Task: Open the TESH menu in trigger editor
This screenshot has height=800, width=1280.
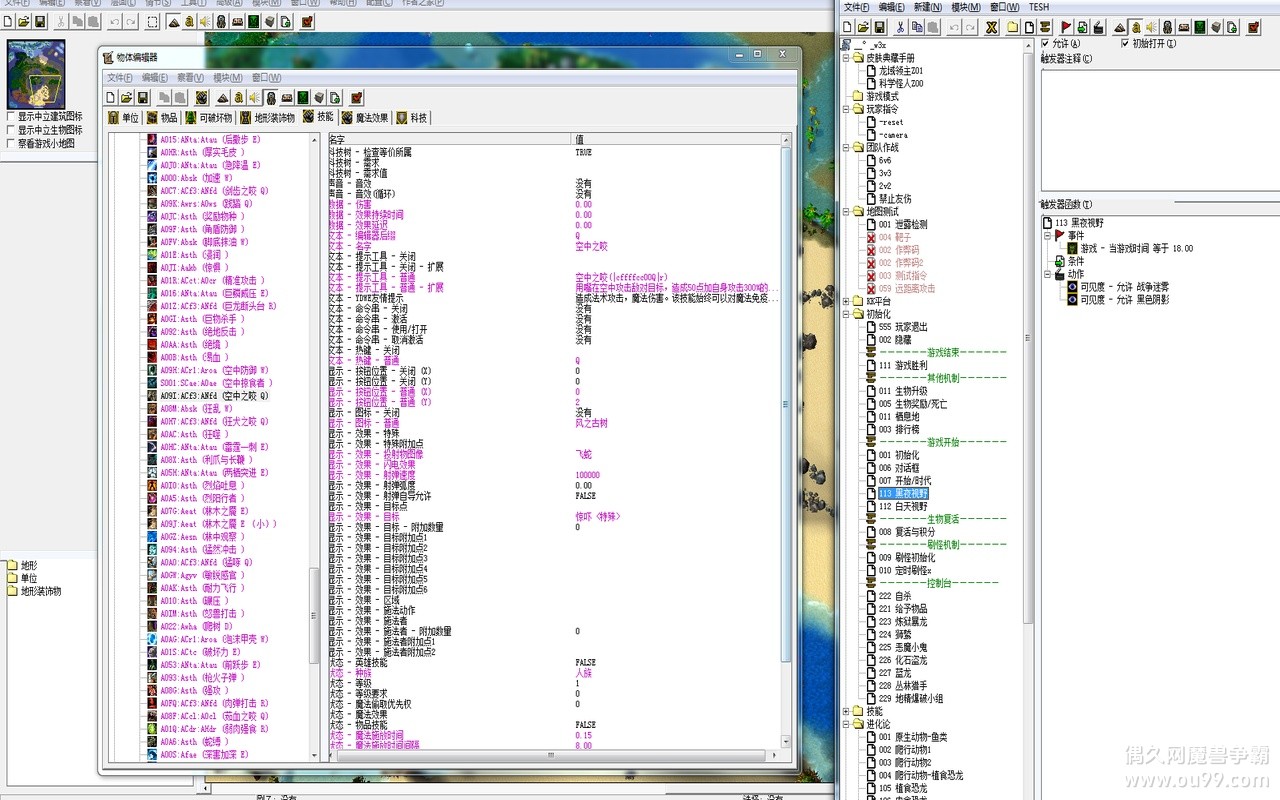Action: click(1039, 7)
